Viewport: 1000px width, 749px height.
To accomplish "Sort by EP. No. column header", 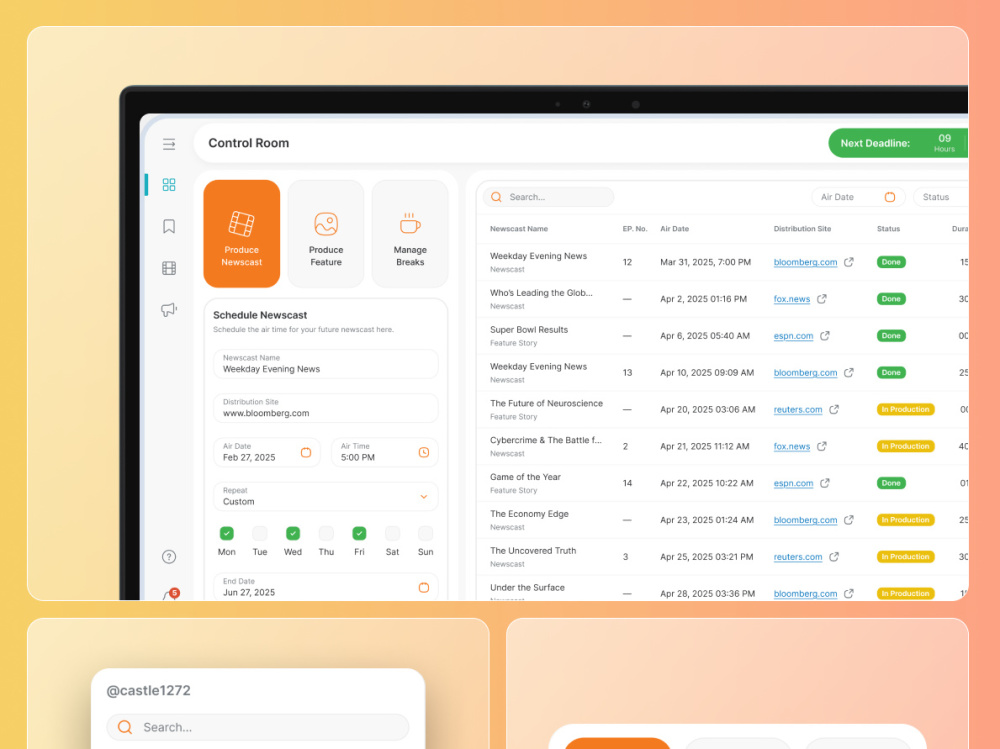I will [635, 229].
